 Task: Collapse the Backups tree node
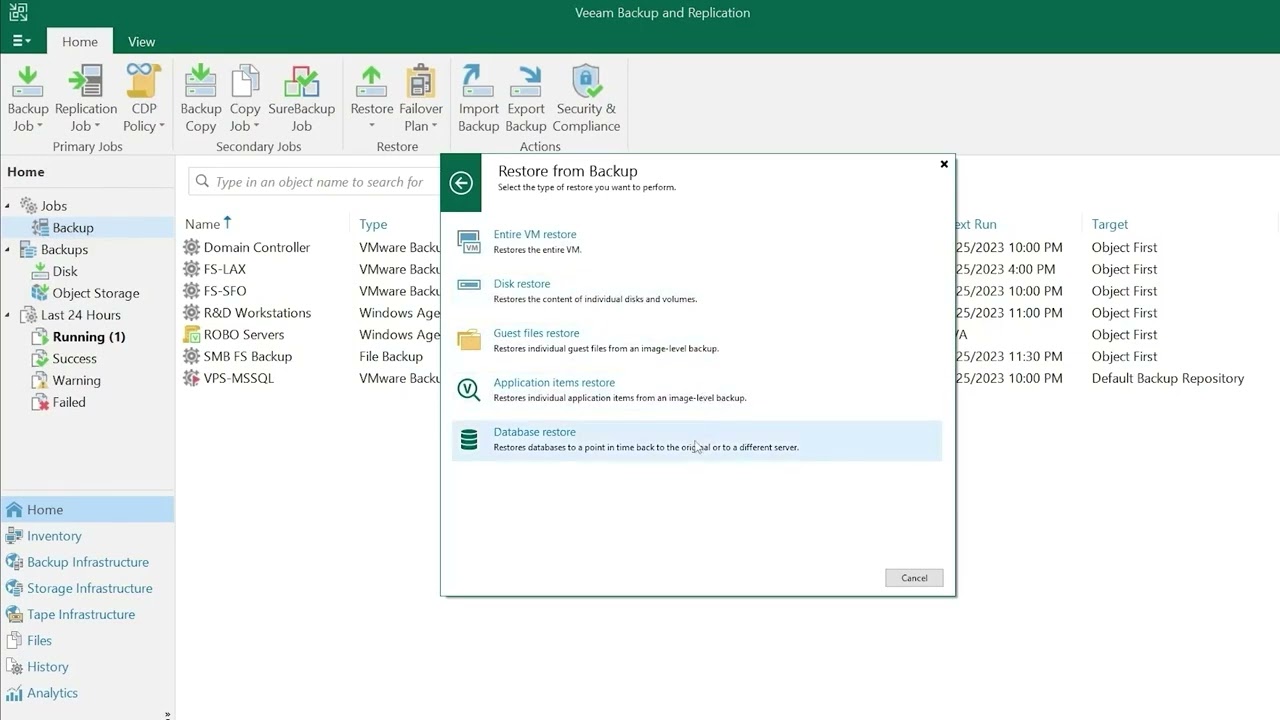coord(8,250)
